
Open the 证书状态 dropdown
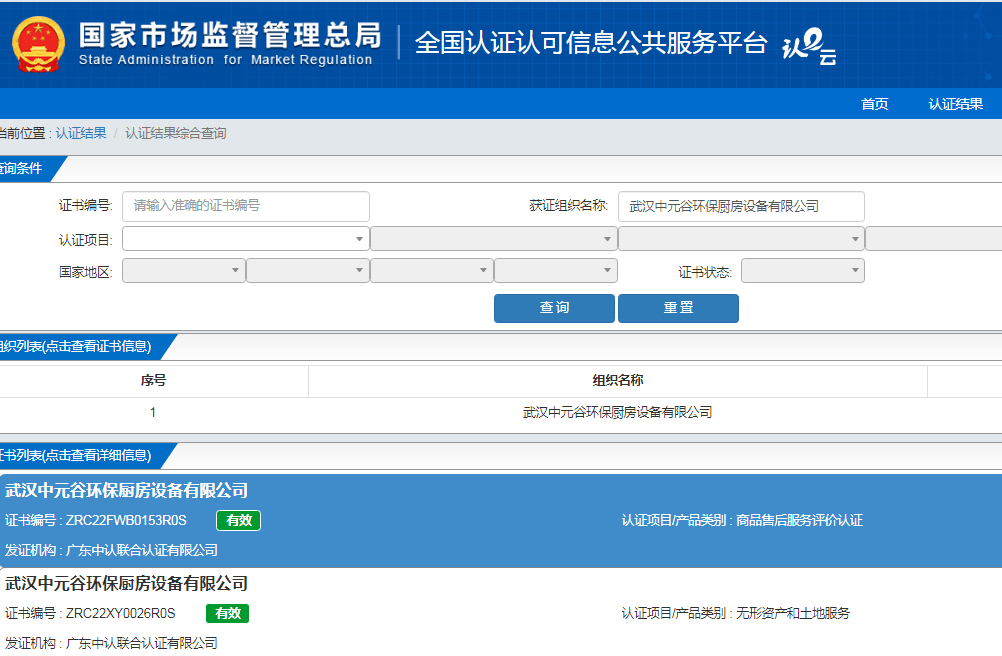pos(803,271)
